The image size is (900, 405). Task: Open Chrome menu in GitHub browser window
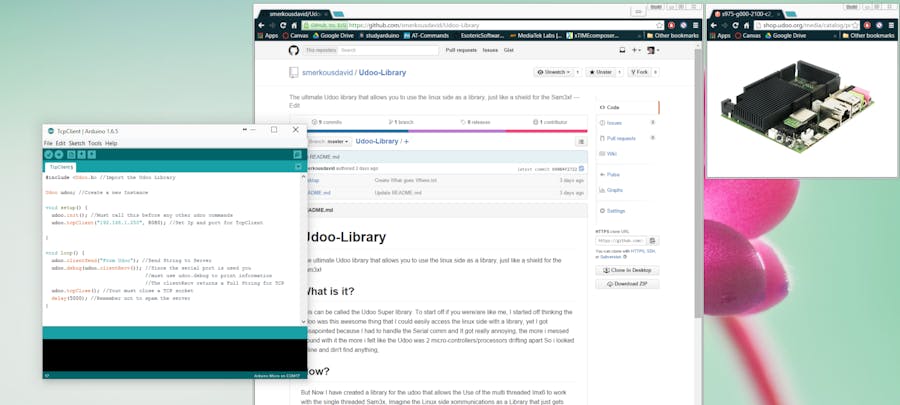[696, 25]
